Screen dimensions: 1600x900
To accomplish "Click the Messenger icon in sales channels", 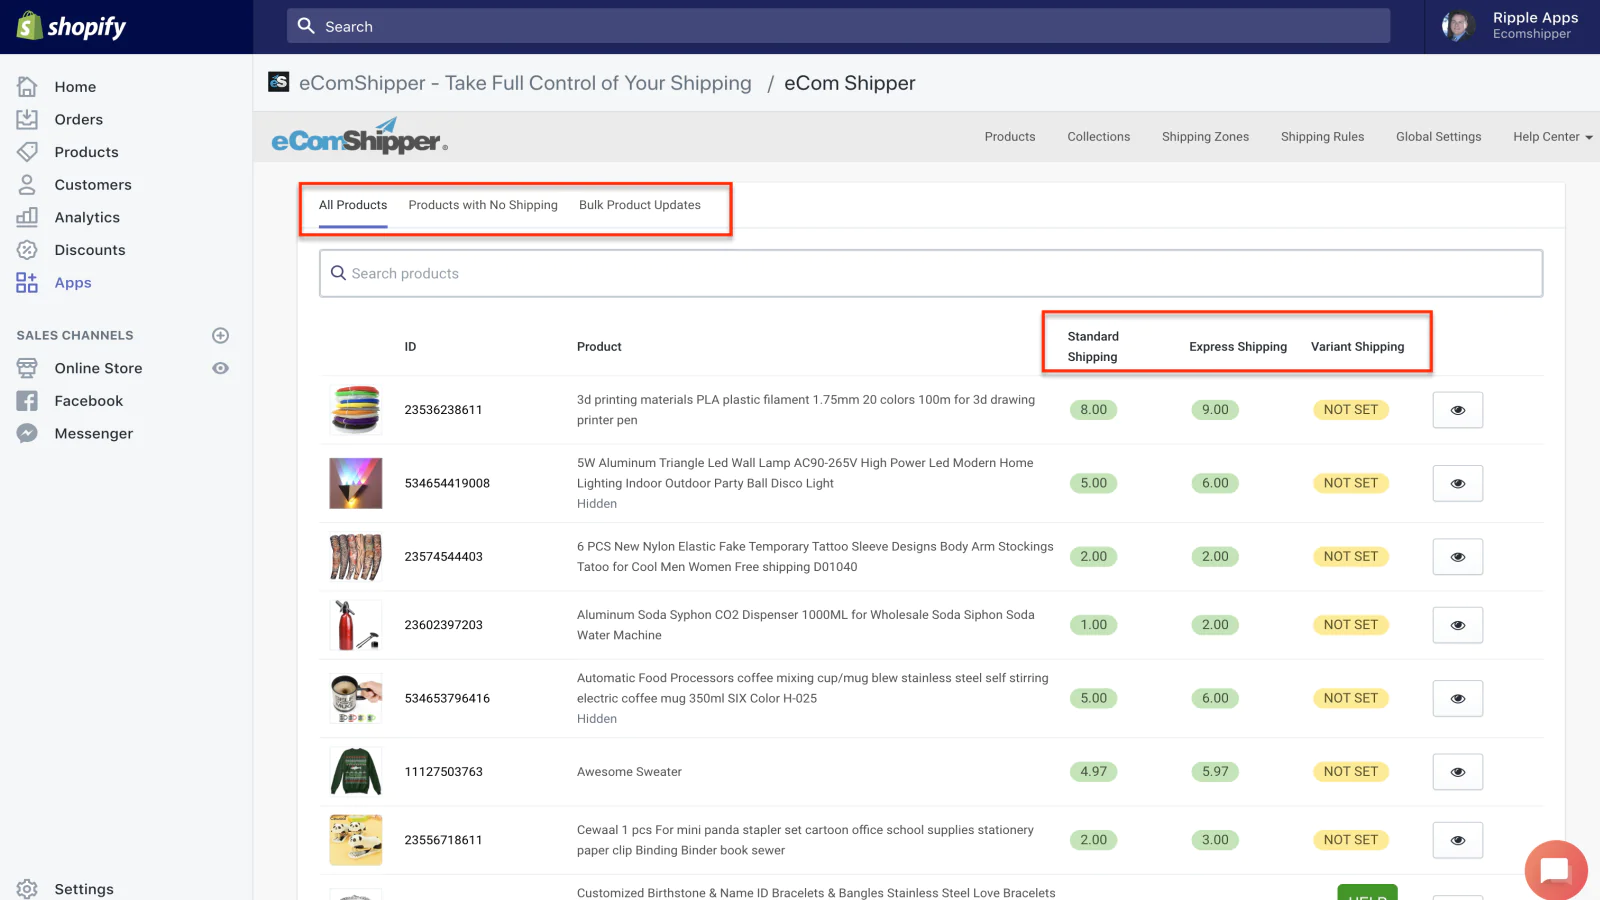I will point(27,433).
